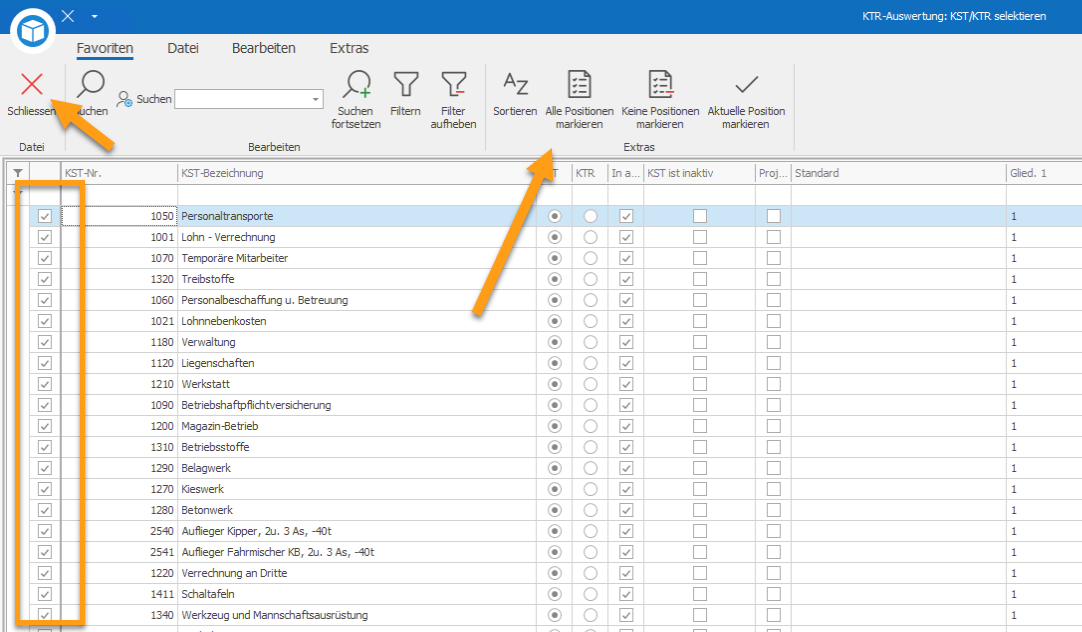The height and width of the screenshot is (632, 1082).
Task: Open the Filtern funnel tool
Action: coord(405,86)
